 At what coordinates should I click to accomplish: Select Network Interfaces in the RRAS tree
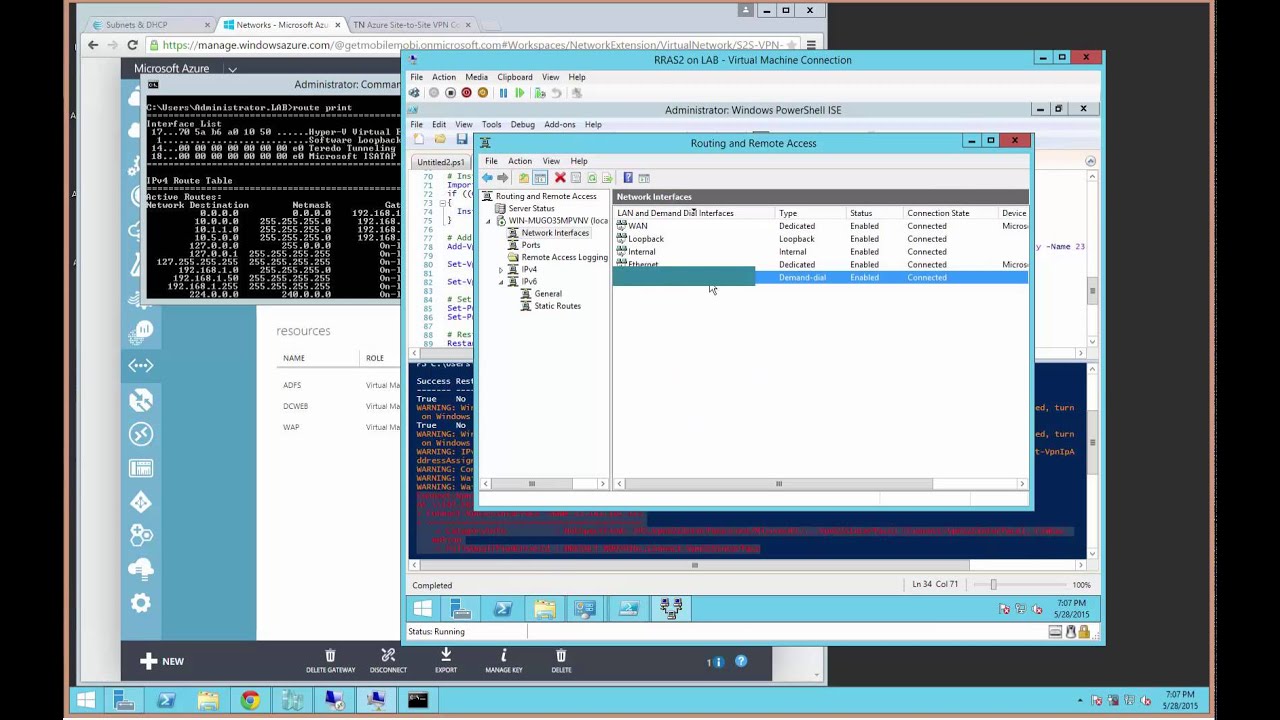click(x=555, y=233)
